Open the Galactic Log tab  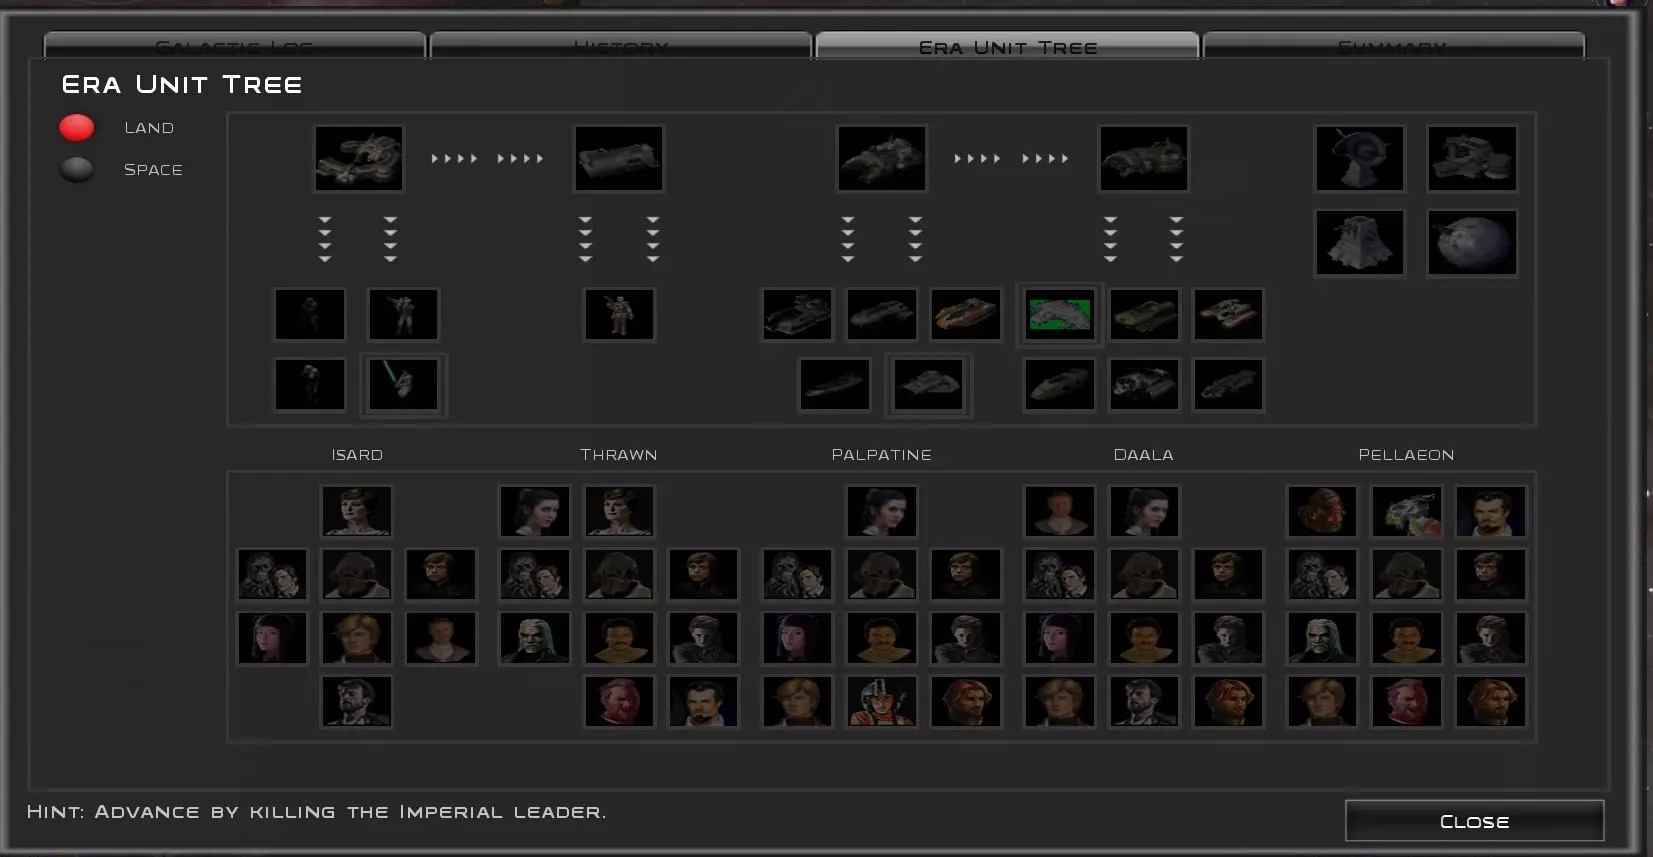point(235,46)
